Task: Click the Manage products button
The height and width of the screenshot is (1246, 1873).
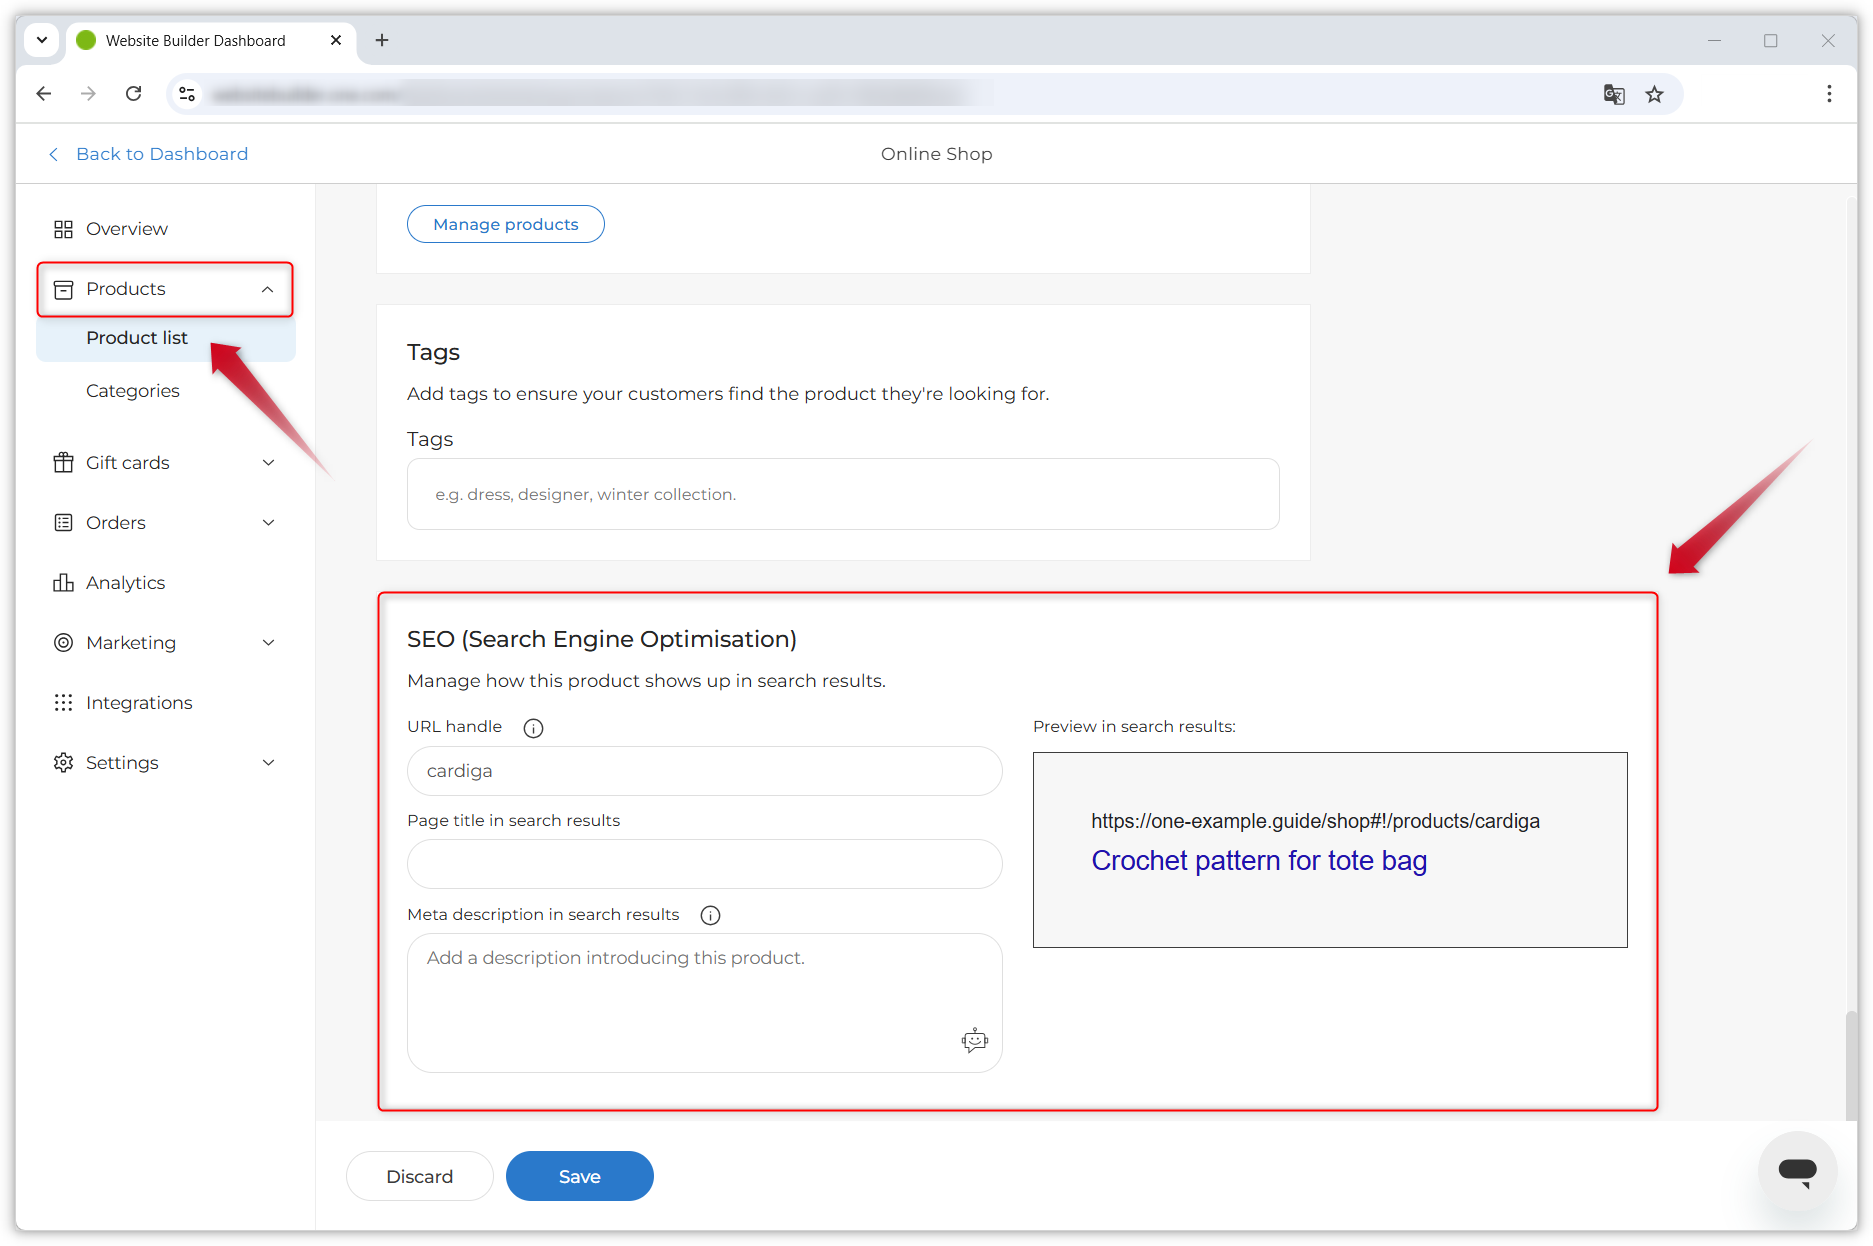Action: click(x=505, y=224)
